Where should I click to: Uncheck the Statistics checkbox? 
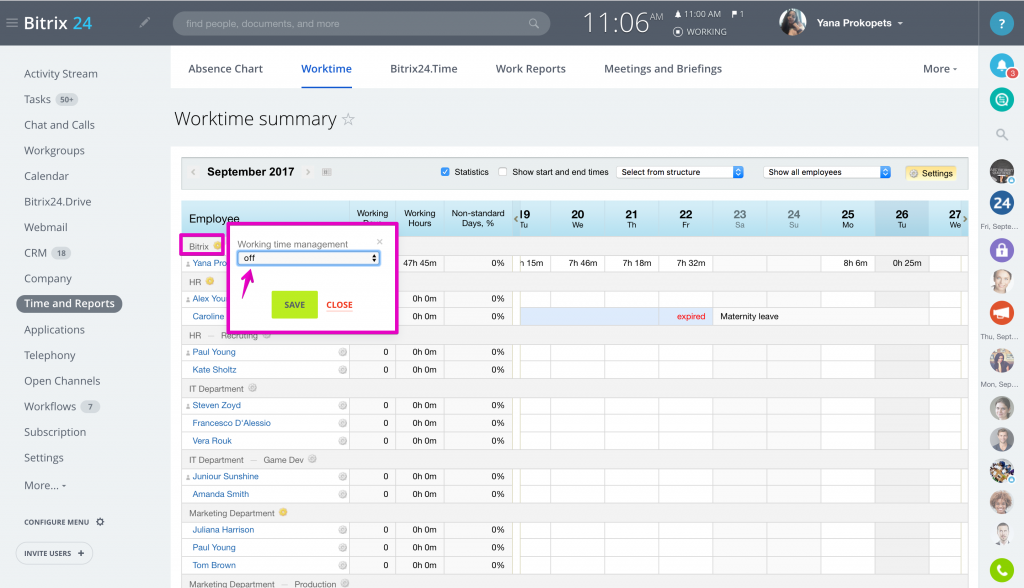(x=445, y=172)
